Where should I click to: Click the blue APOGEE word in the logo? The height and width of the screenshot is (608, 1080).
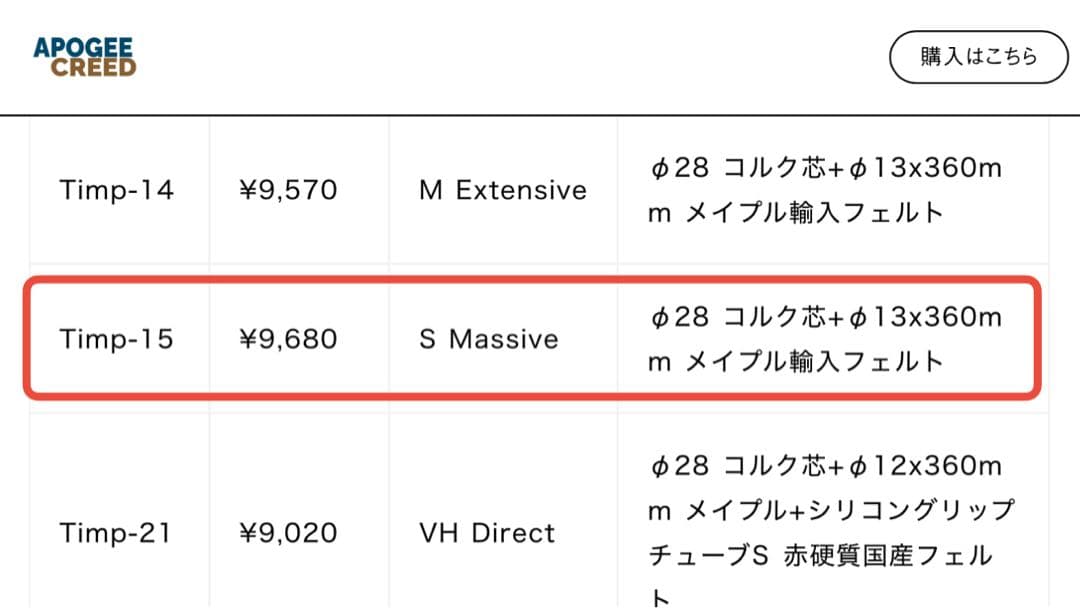click(x=83, y=47)
